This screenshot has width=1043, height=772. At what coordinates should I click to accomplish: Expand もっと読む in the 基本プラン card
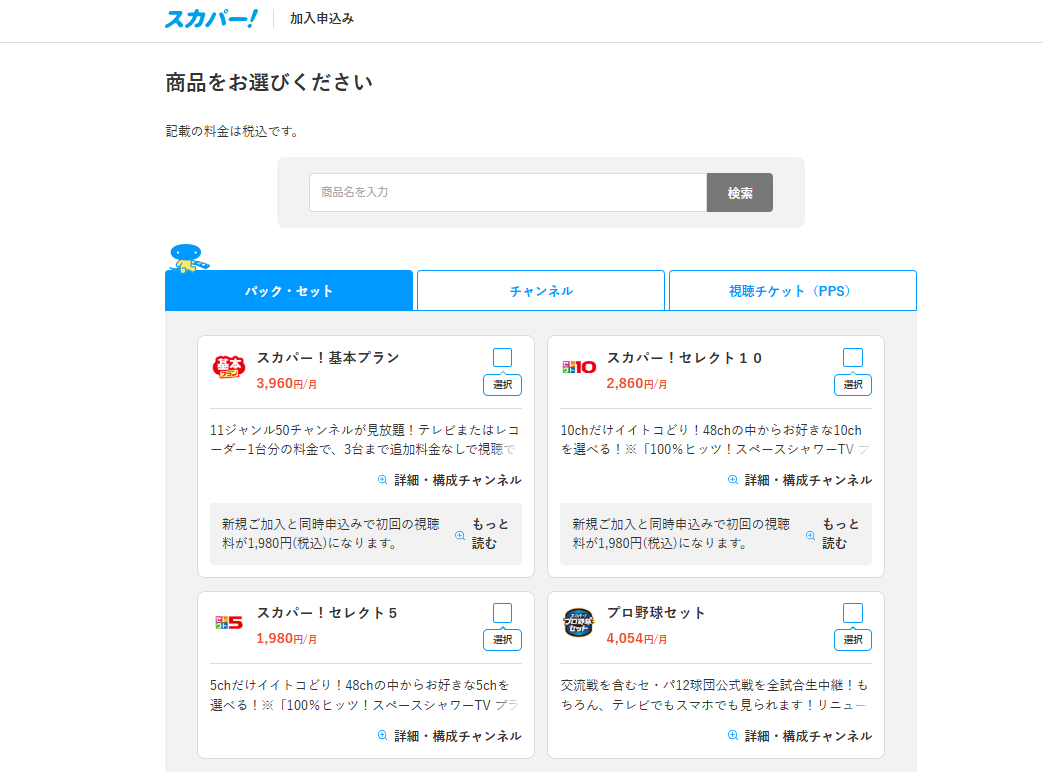[490, 534]
